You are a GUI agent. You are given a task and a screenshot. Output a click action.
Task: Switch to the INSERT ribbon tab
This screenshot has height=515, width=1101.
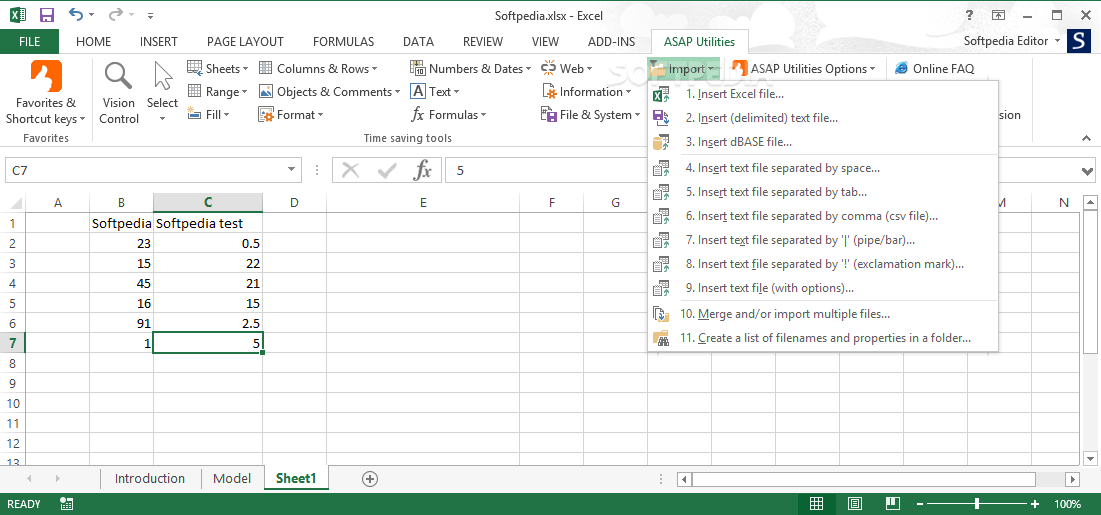(159, 41)
